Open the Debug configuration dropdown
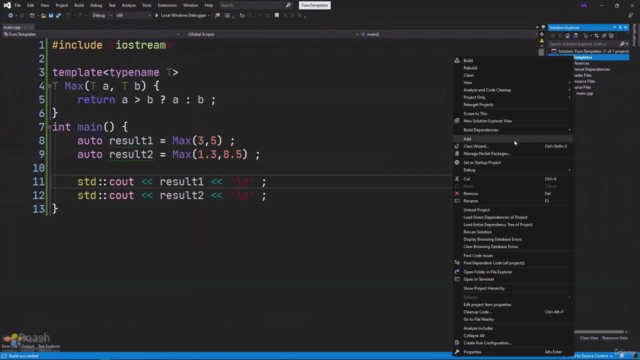This screenshot has width=640, height=360. [102, 16]
